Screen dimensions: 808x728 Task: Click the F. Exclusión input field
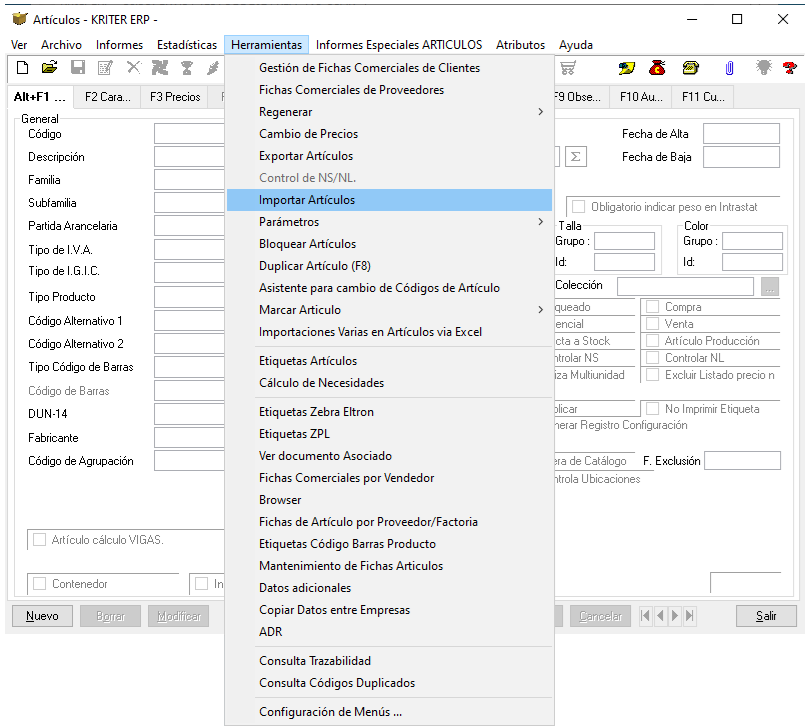(742, 461)
